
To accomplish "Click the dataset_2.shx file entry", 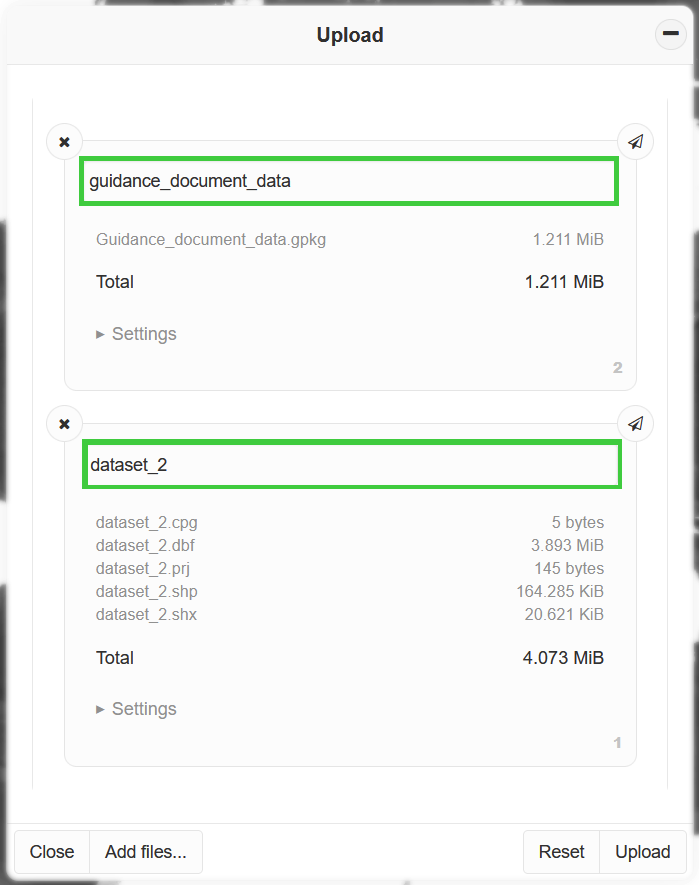I will pyautogui.click(x=147, y=614).
